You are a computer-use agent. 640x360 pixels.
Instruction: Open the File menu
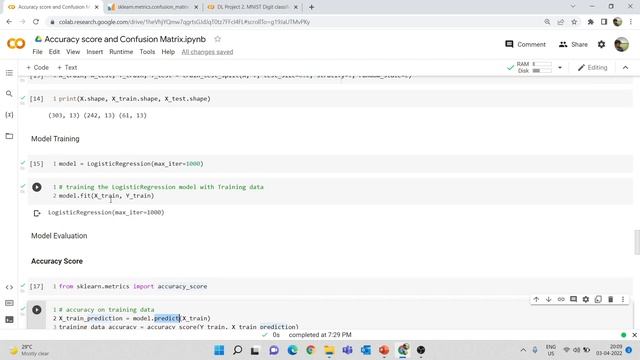tap(38, 52)
